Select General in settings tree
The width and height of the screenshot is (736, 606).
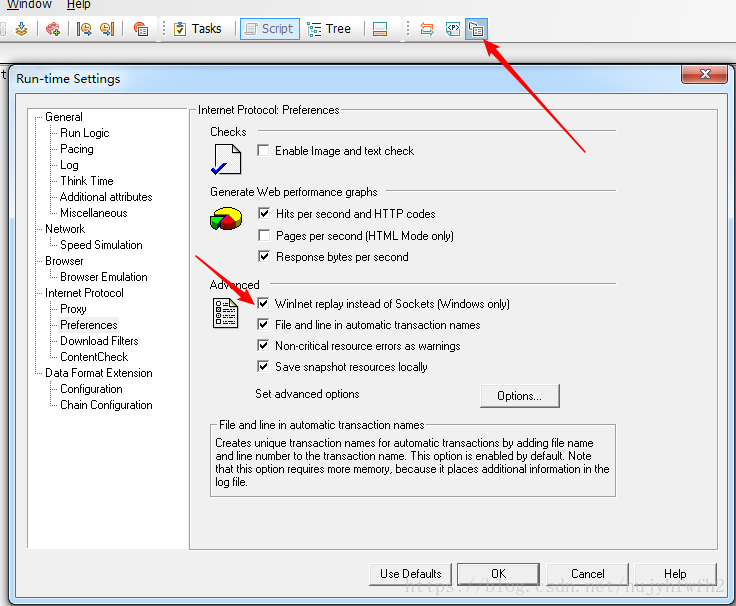(x=64, y=117)
